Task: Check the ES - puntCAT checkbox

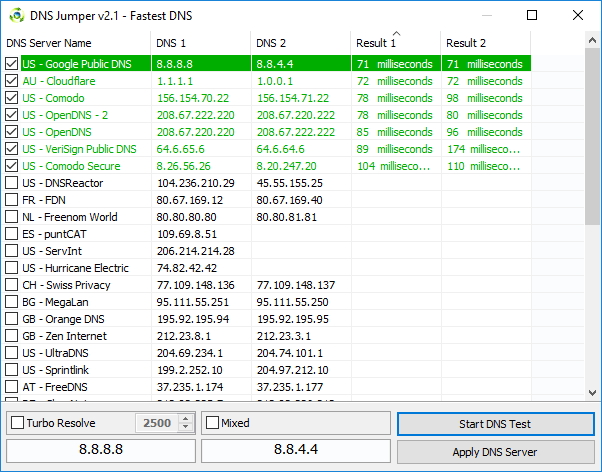Action: tap(12, 234)
